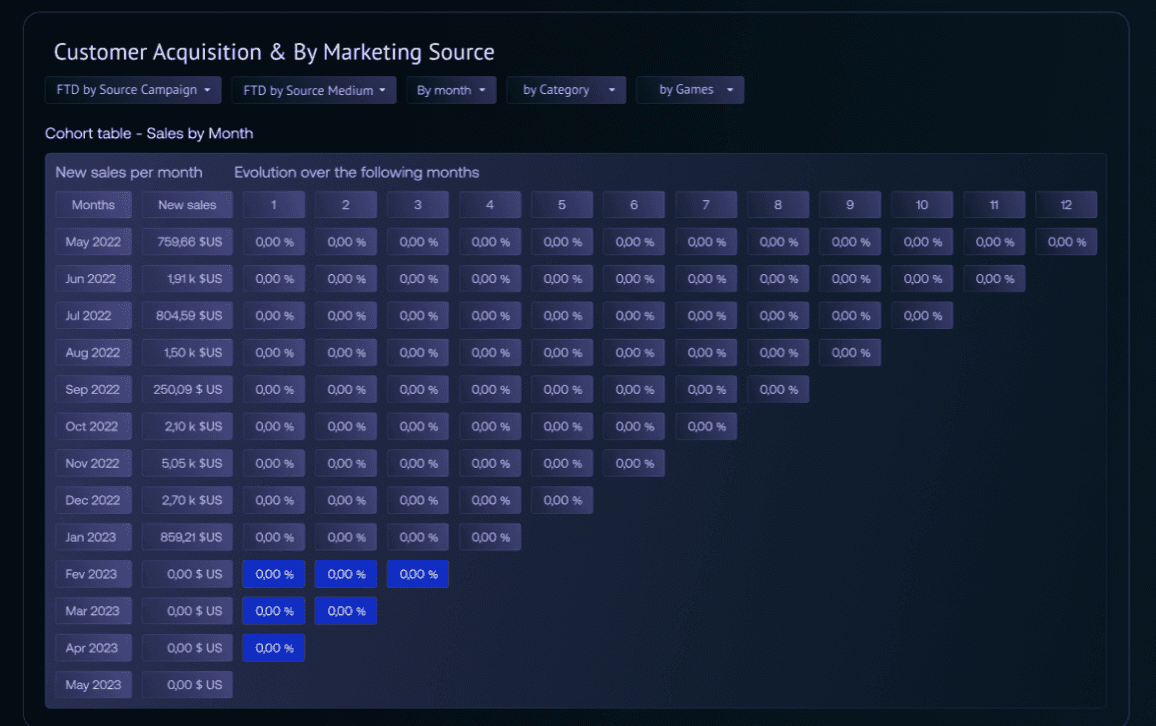Click column header 6
The width and height of the screenshot is (1156, 726).
(x=634, y=205)
